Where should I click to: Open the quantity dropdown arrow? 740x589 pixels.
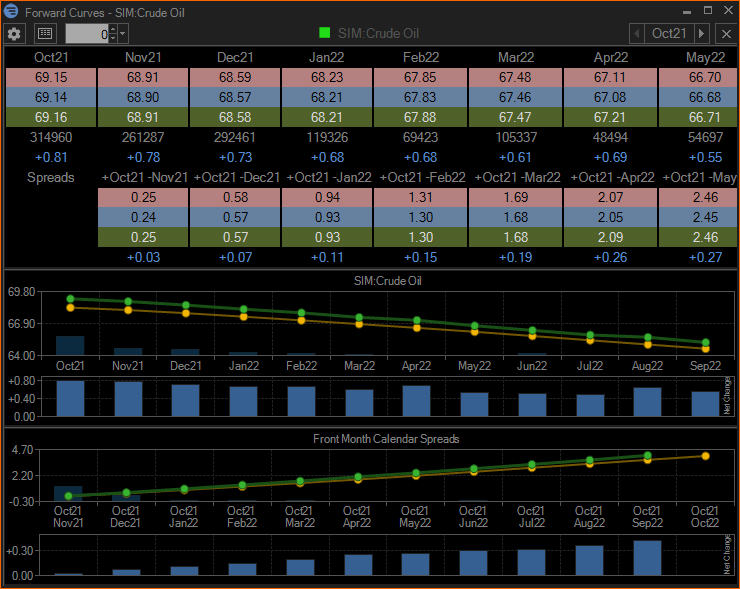tap(123, 33)
